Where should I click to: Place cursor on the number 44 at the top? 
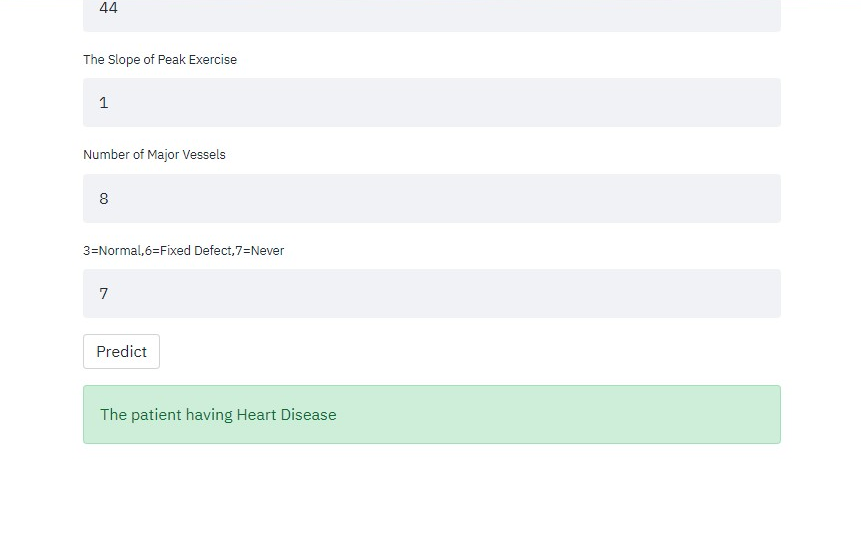click(109, 8)
